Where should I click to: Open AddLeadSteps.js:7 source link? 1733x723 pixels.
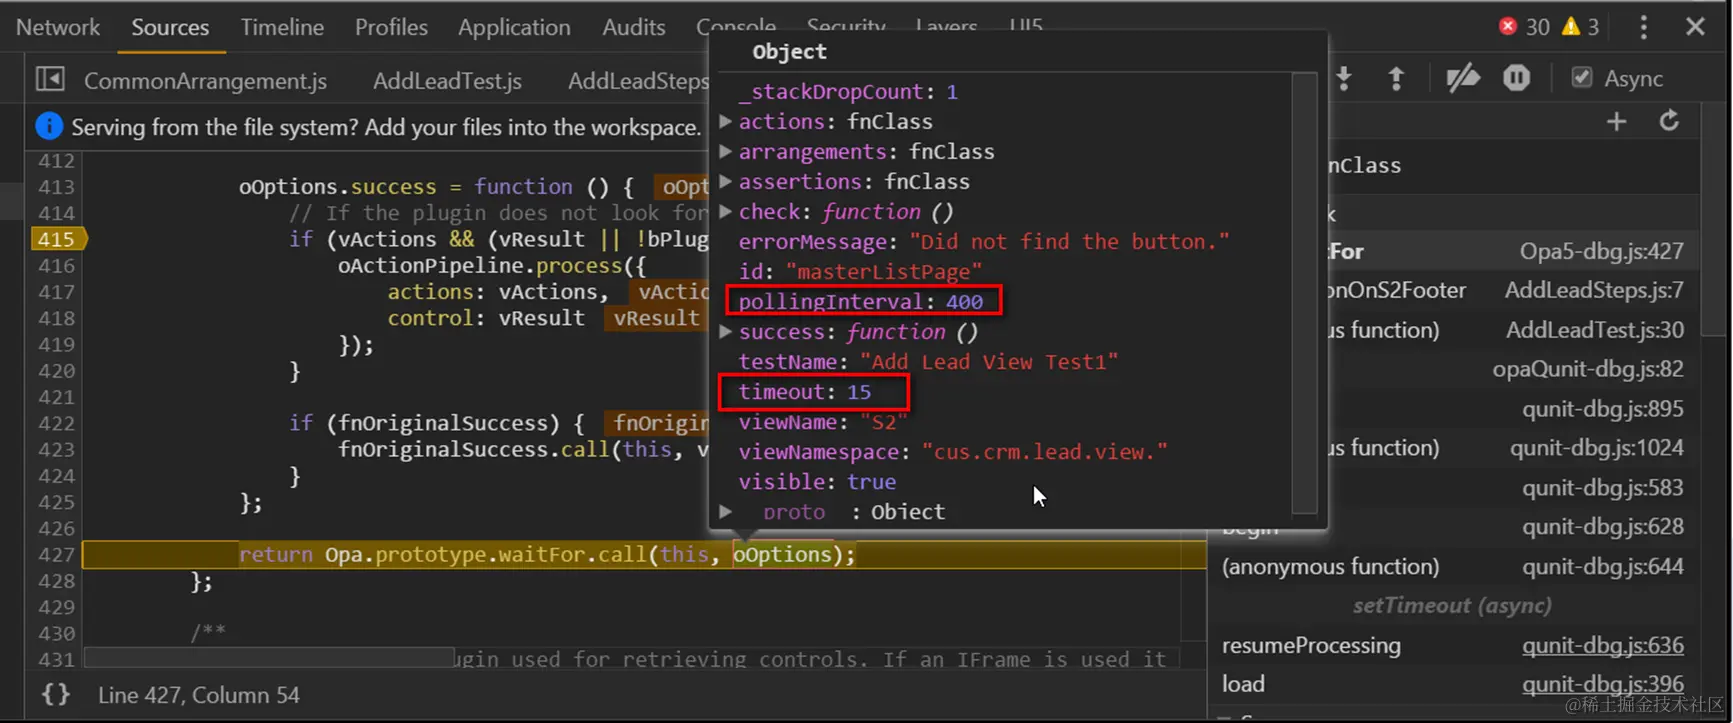(1595, 290)
